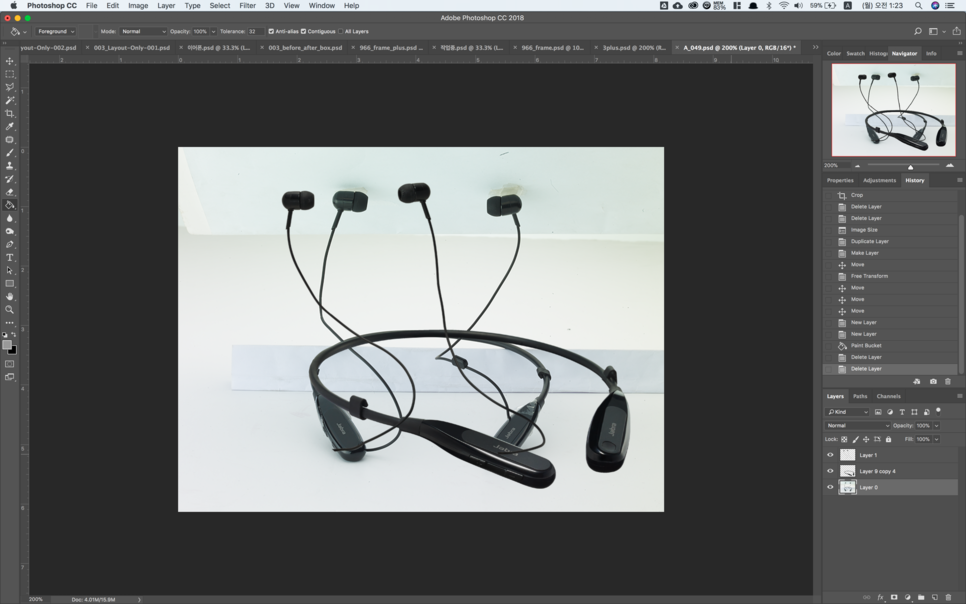Enable All Layers checkbox
Viewport: 966px width, 604px height.
(341, 31)
